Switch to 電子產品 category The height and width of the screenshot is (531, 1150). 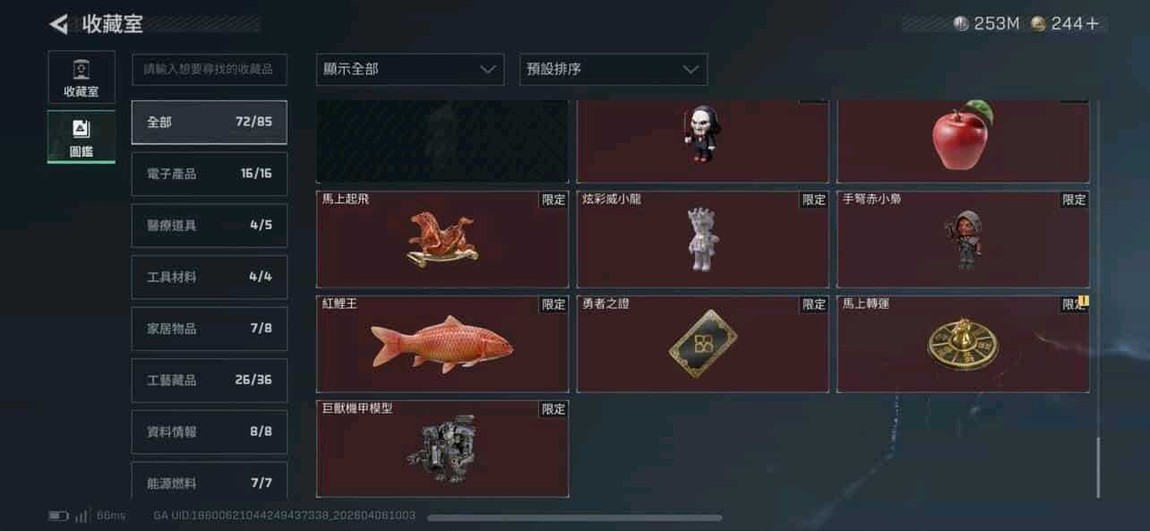click(x=209, y=174)
